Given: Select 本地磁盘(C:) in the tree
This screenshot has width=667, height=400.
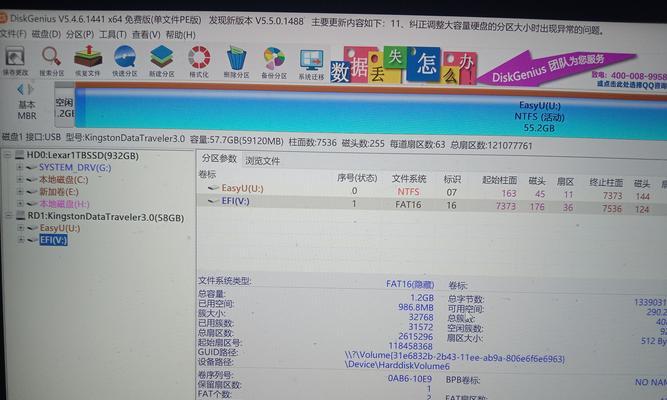Looking at the screenshot, I should (64, 180).
